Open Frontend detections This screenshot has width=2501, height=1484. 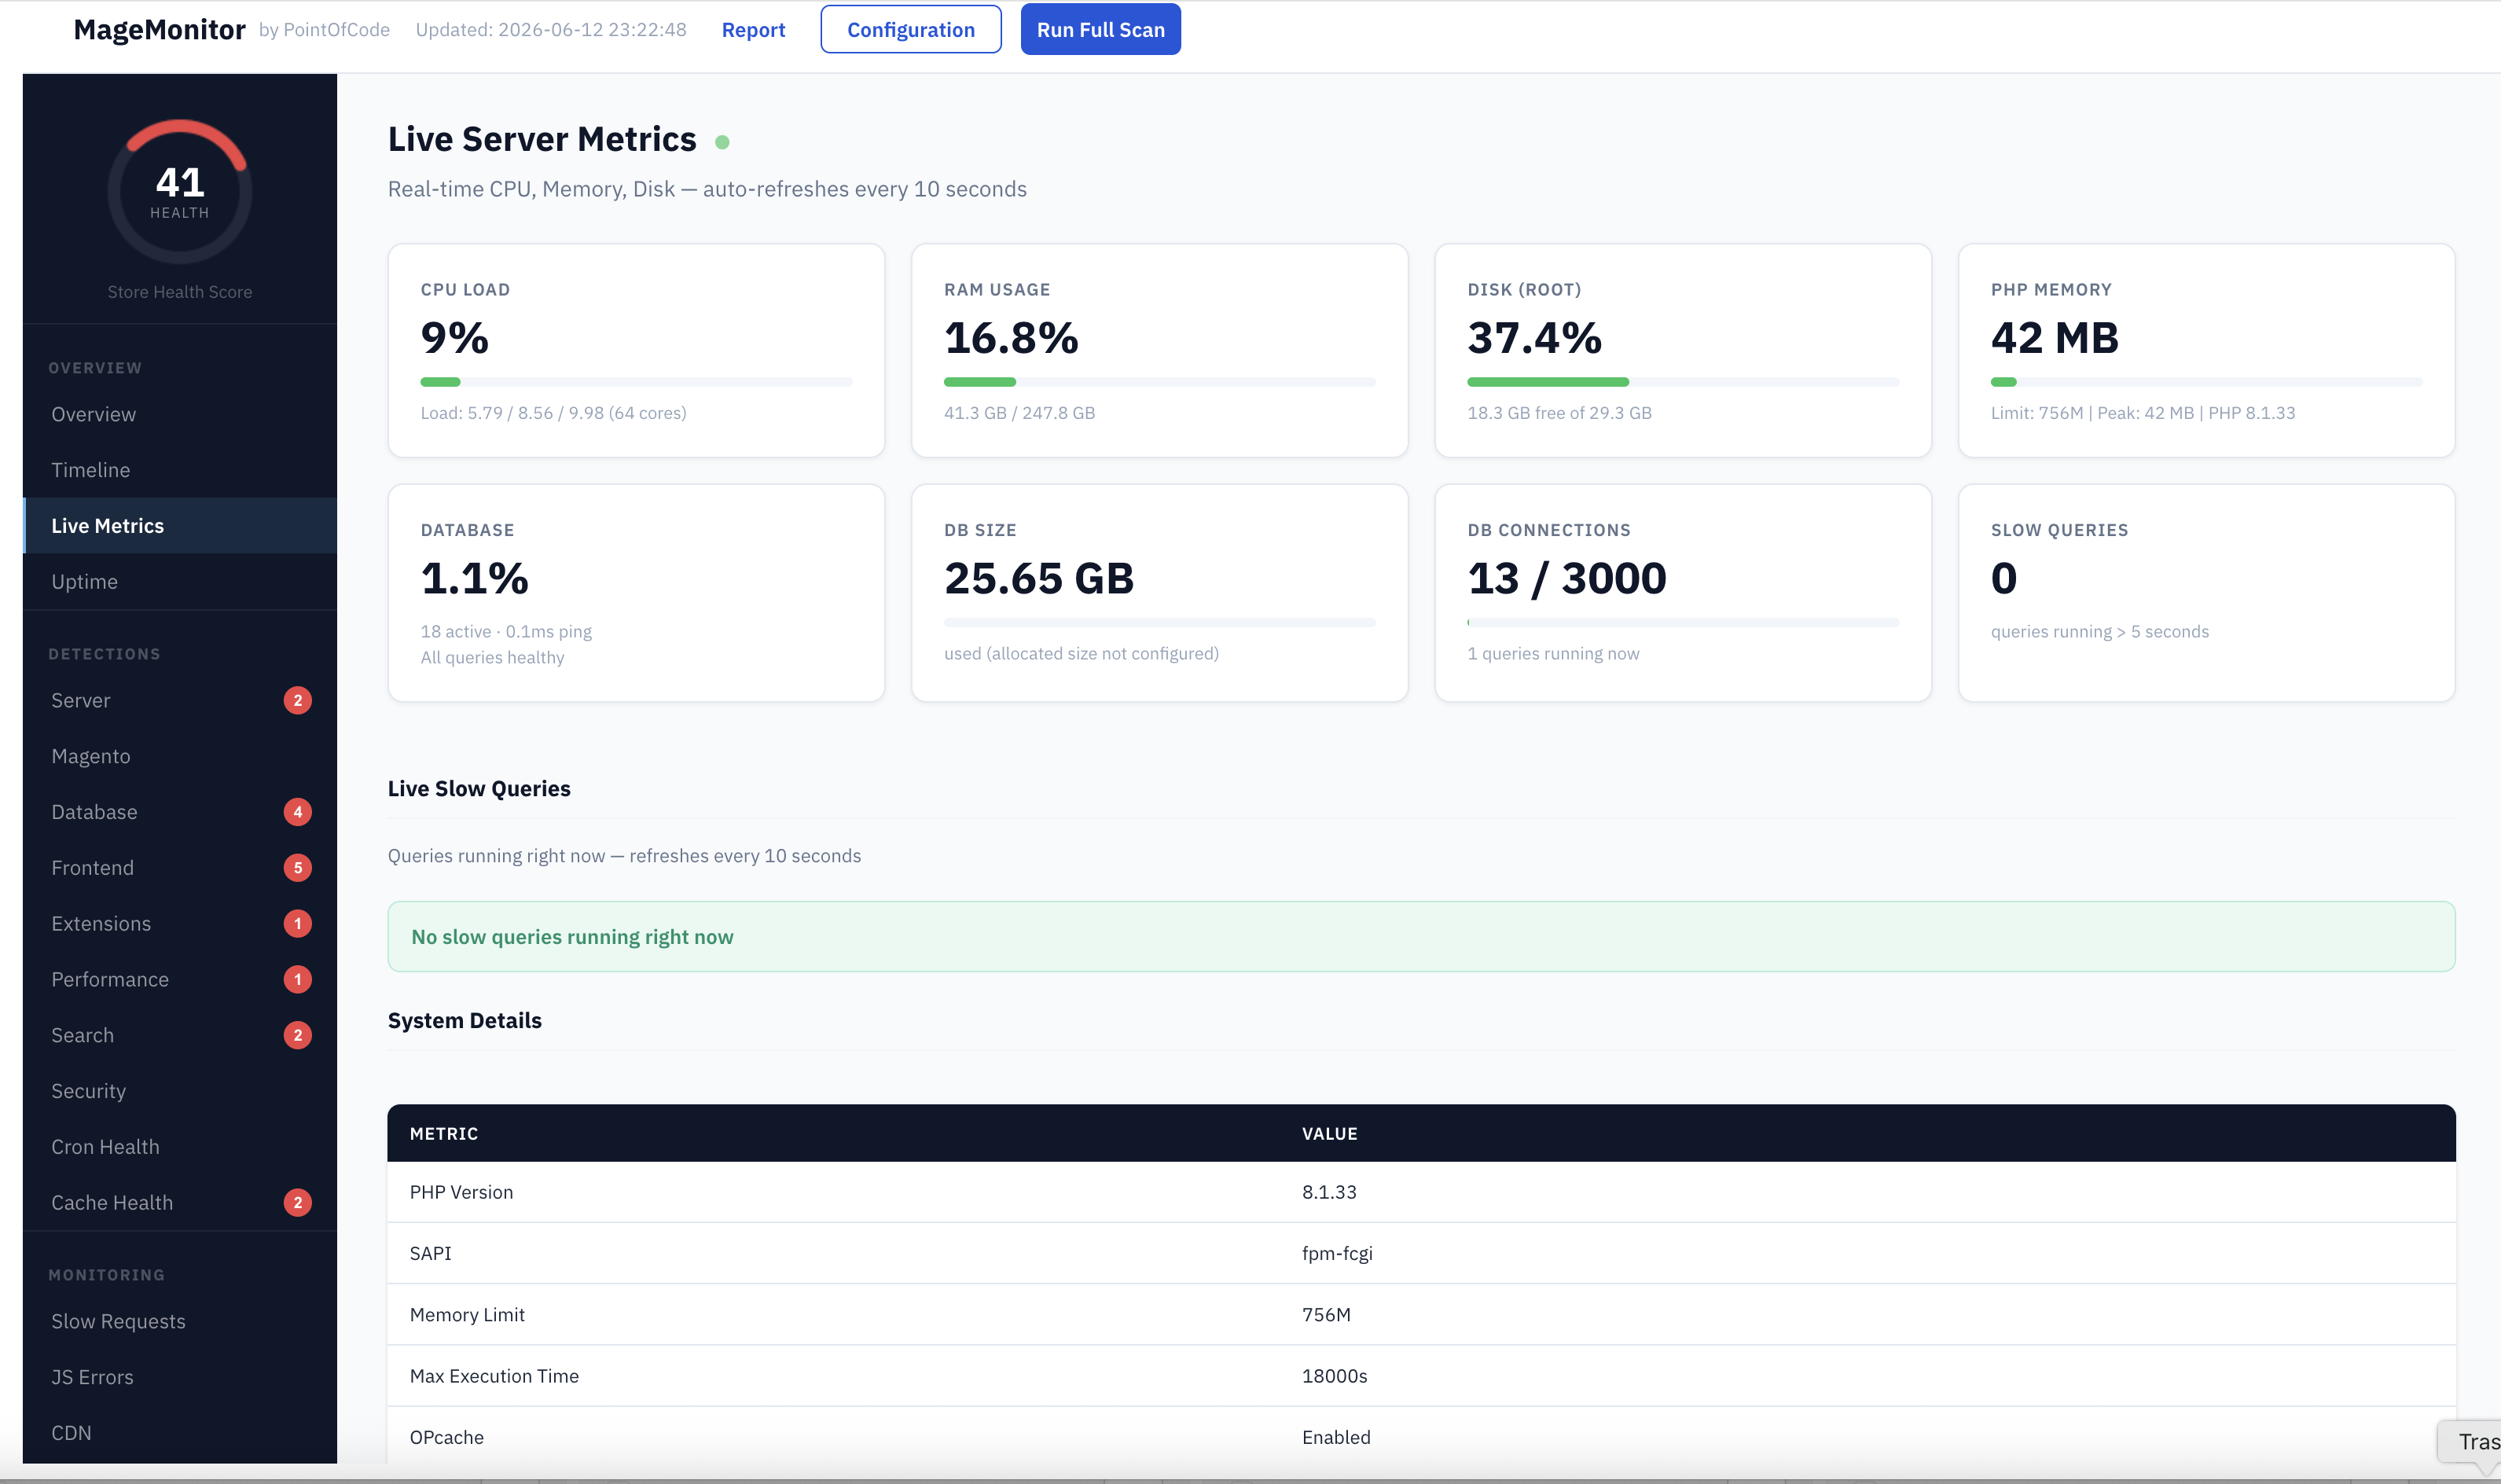(x=180, y=868)
